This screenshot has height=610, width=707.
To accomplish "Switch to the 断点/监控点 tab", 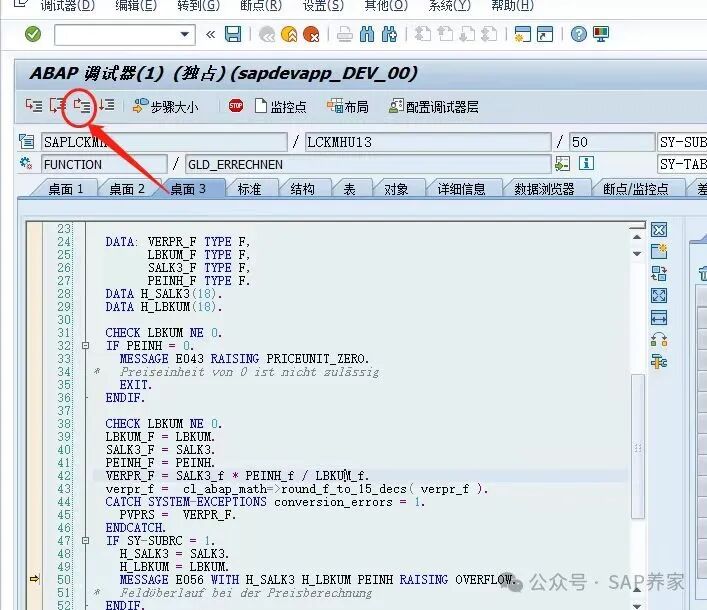I will click(636, 189).
